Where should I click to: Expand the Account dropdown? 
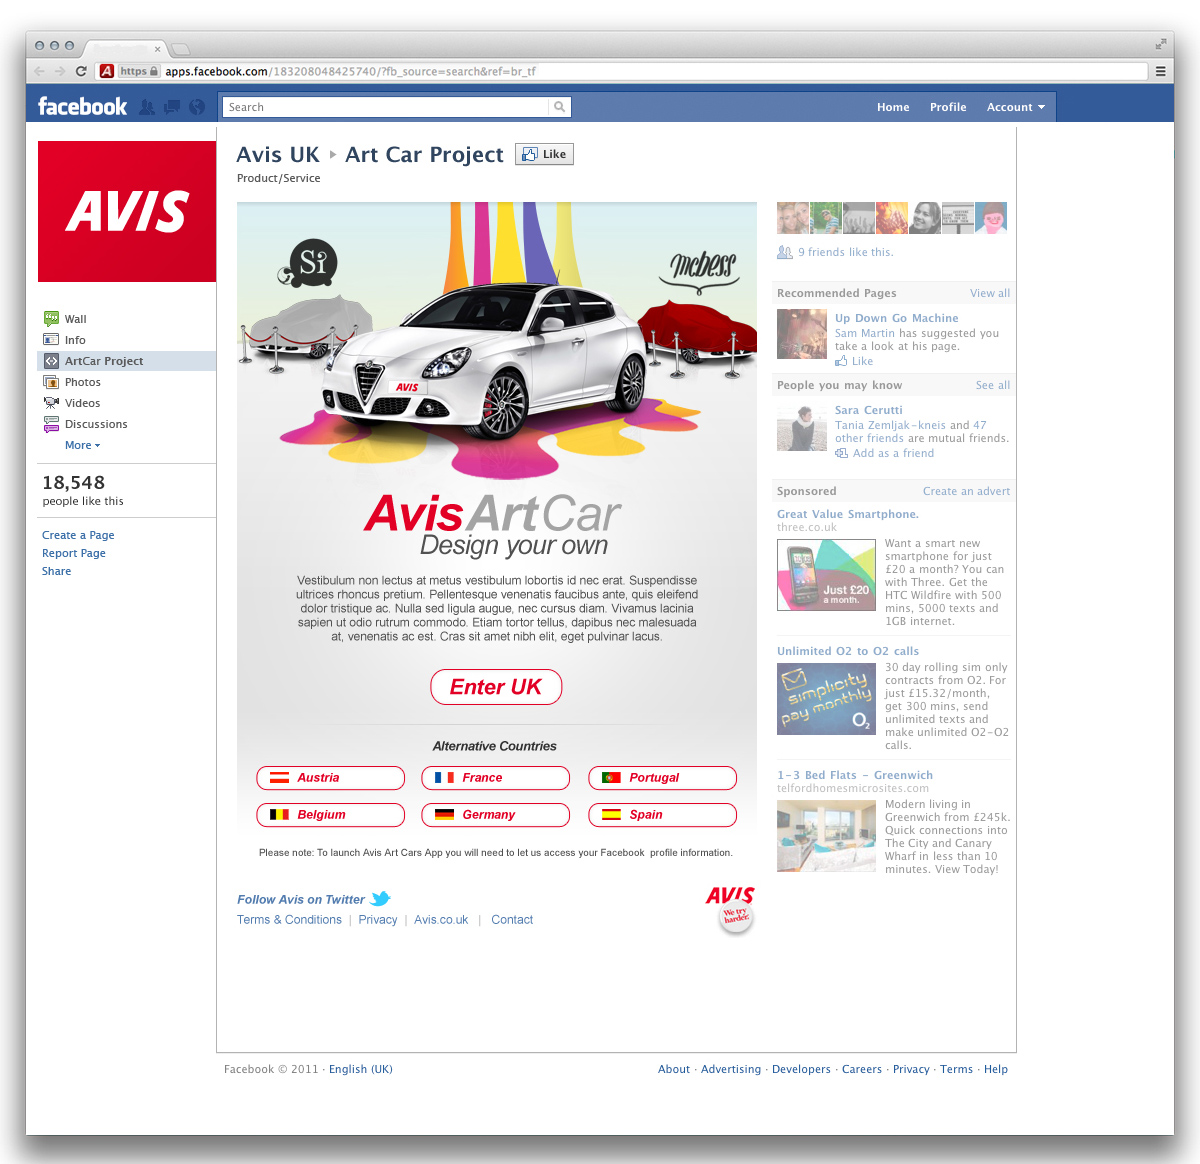pos(1015,107)
